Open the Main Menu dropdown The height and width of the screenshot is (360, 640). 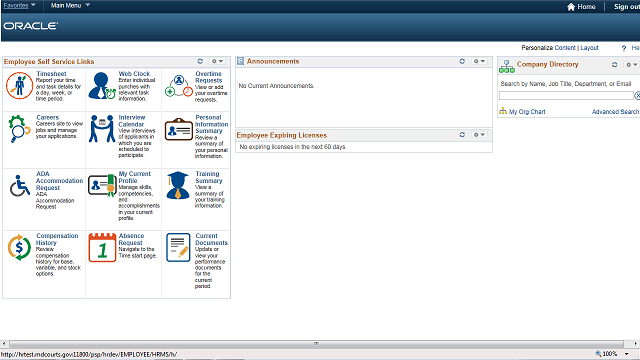(x=70, y=5)
